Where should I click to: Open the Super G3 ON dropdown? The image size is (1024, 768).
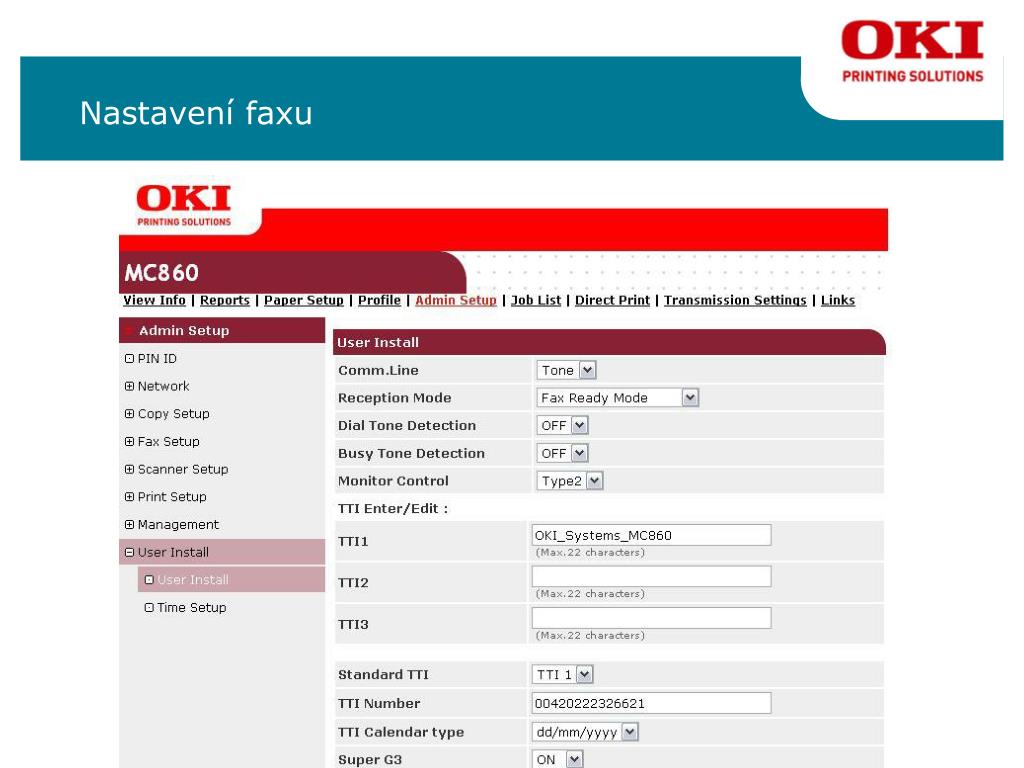(x=557, y=760)
